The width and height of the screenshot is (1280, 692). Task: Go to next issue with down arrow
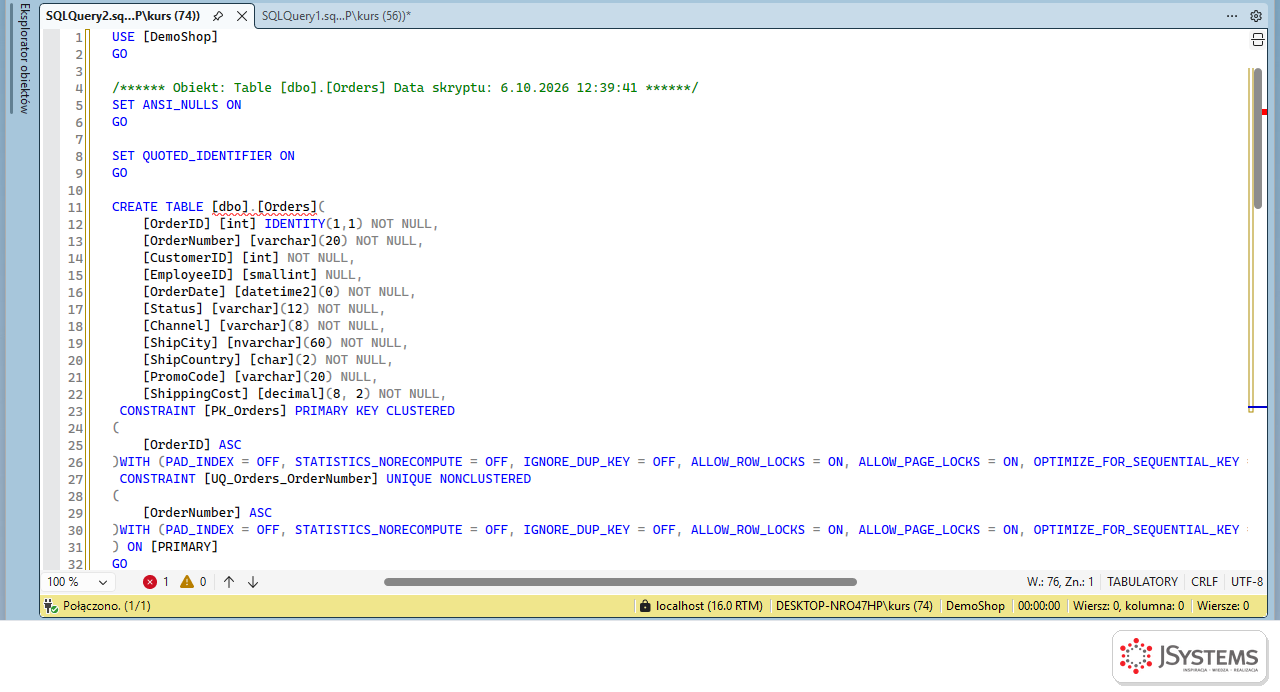pos(253,581)
